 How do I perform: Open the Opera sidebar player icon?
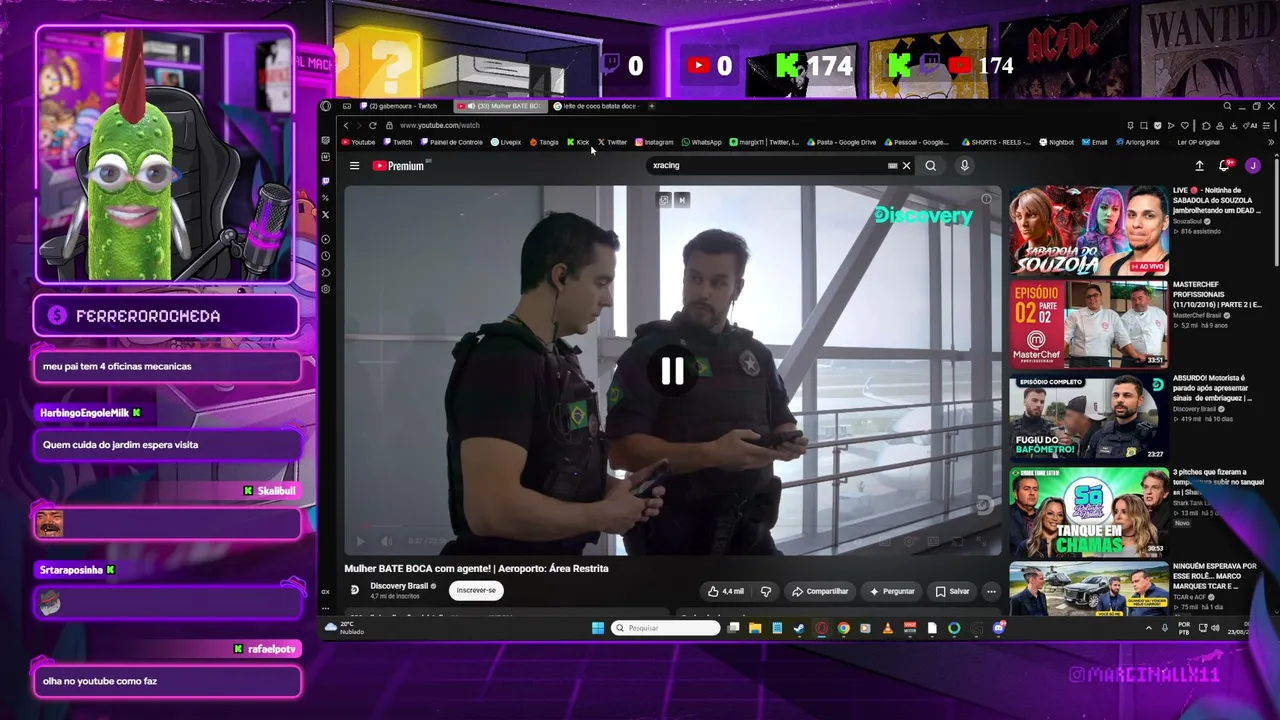(x=326, y=239)
